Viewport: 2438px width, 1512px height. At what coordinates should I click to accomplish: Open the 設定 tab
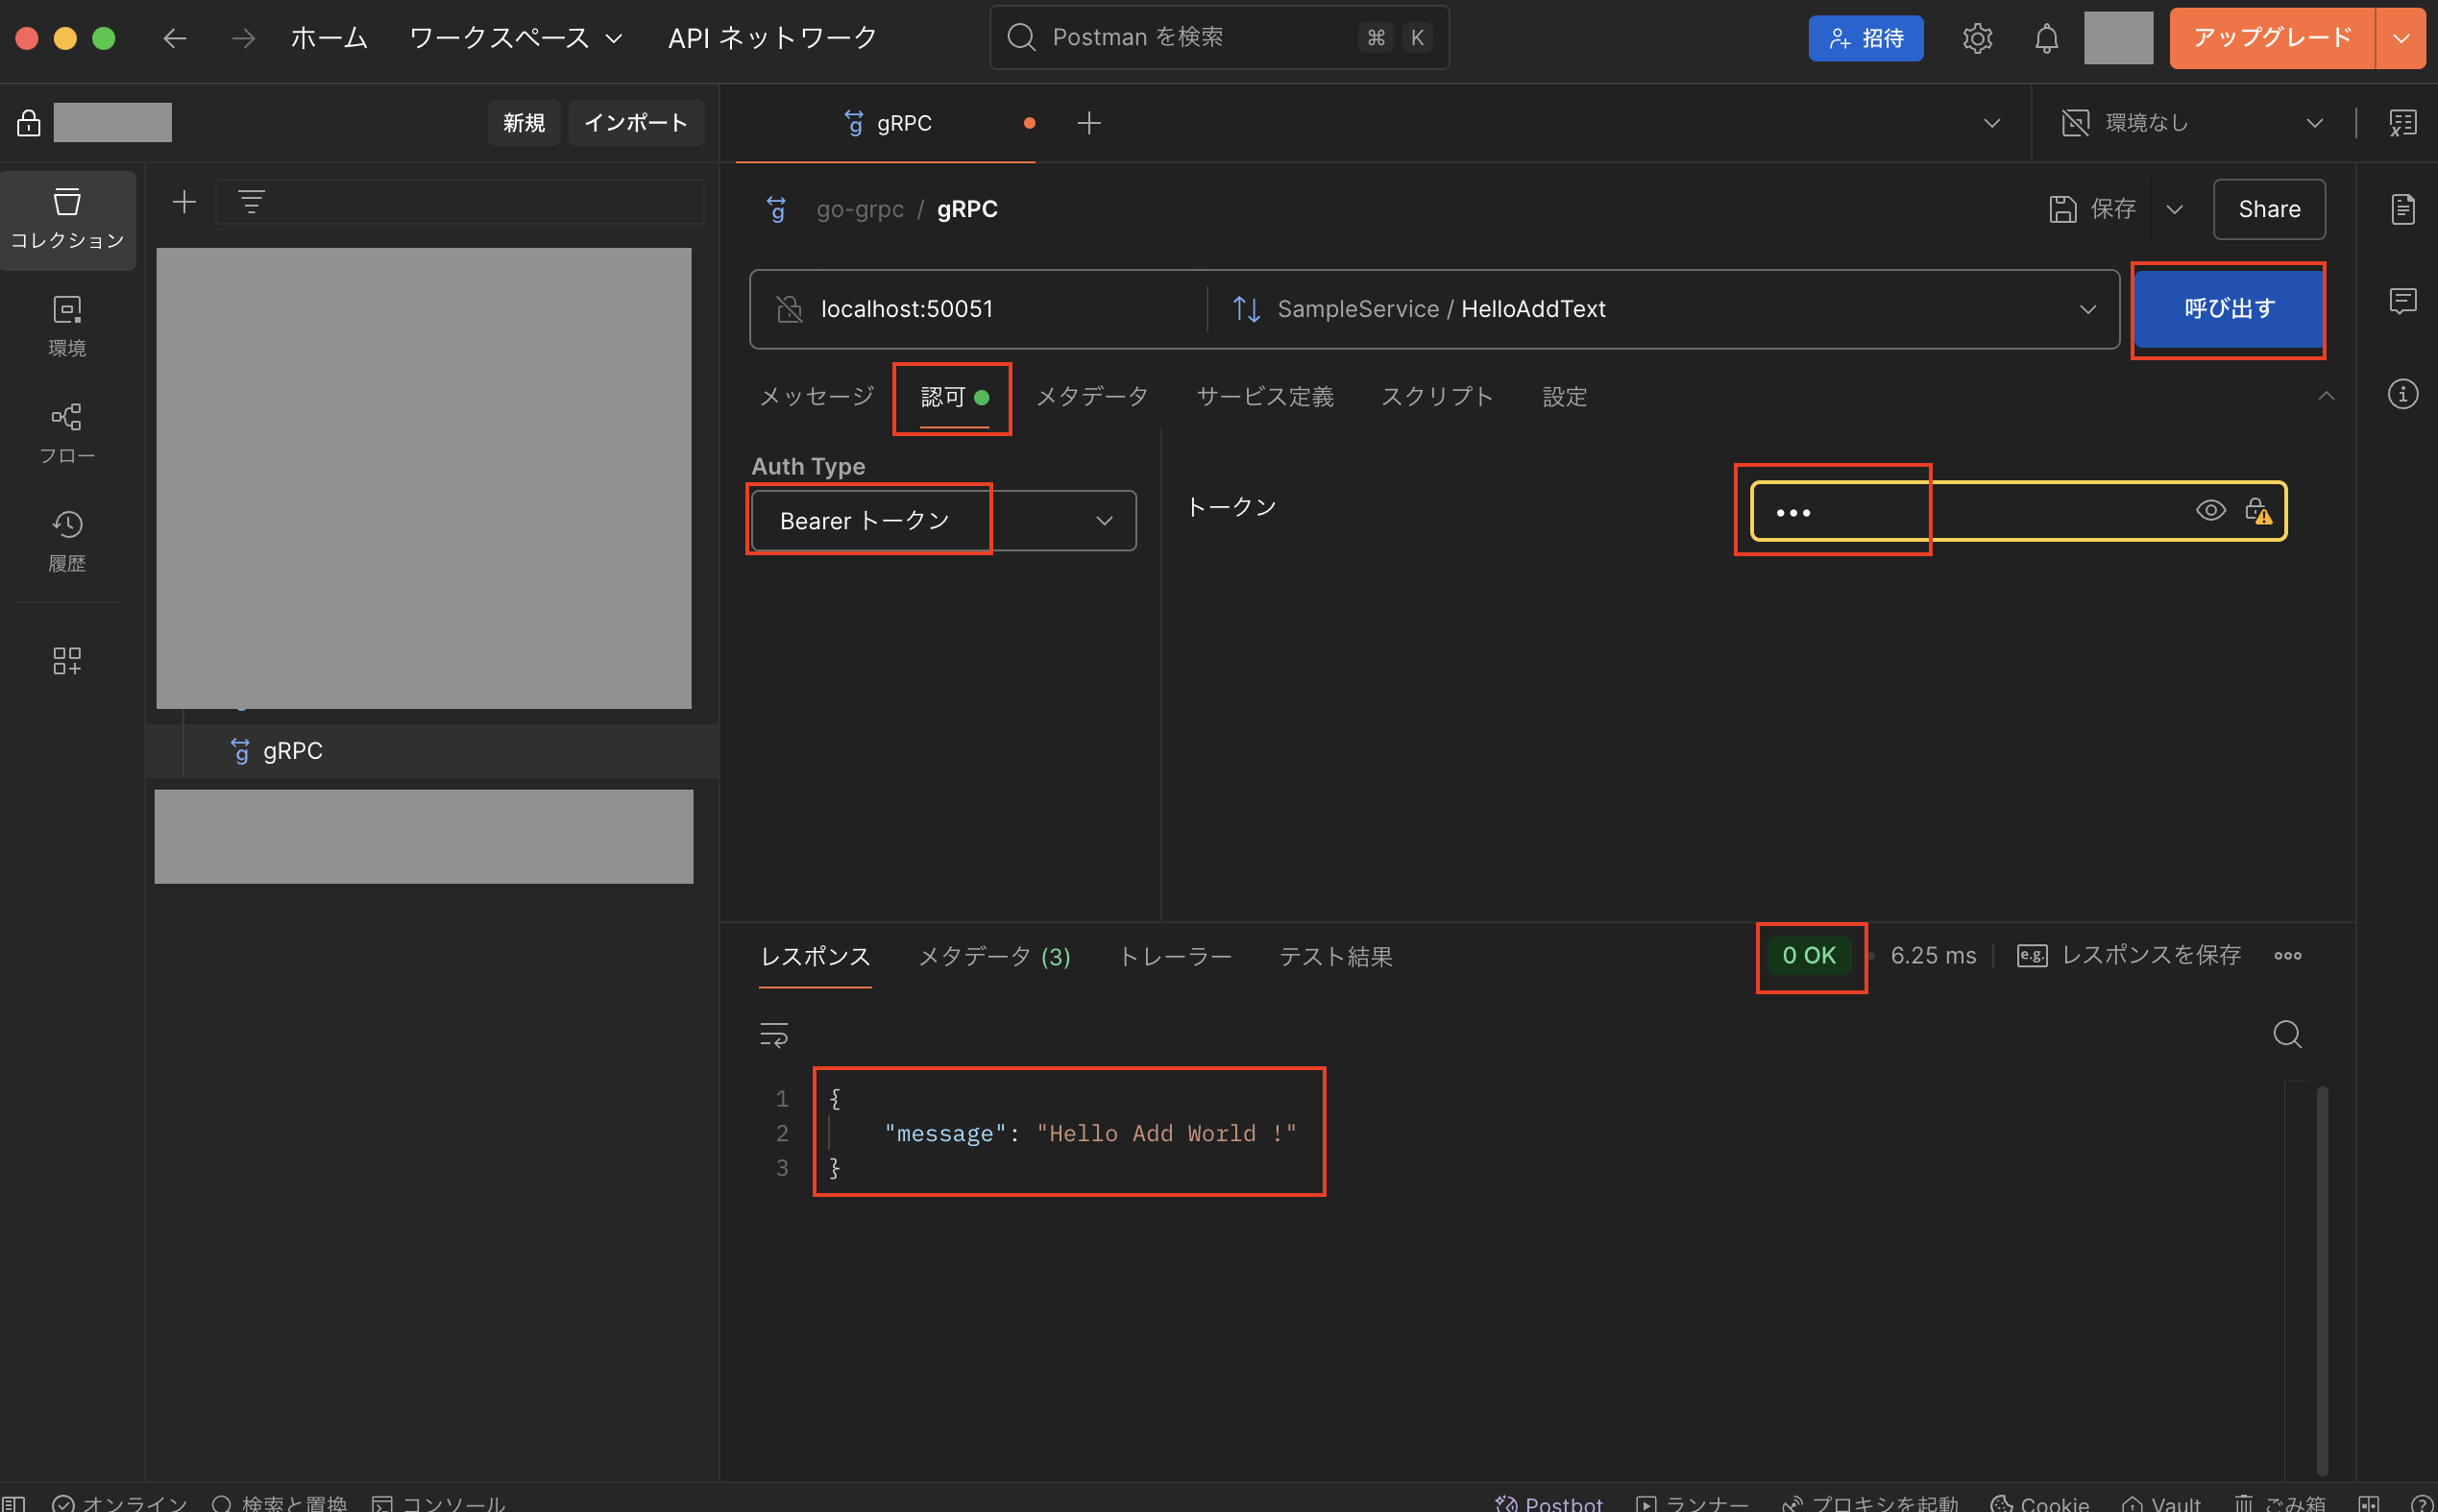click(1564, 396)
